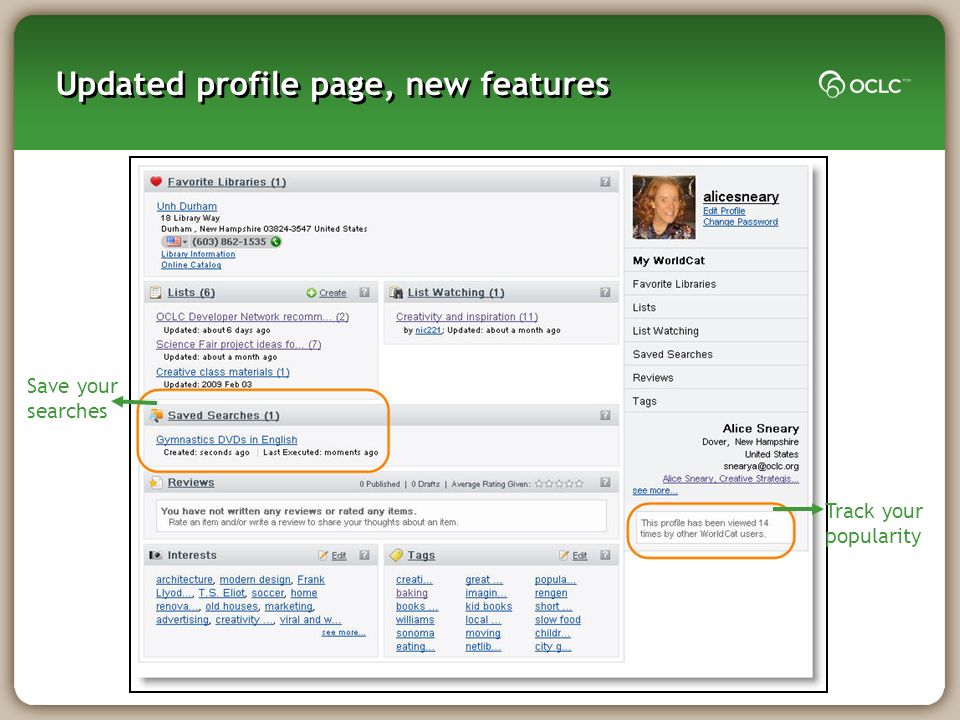Open Alice Sneary, Creative Strategis link
Image resolution: width=960 pixels, height=720 pixels.
click(730, 479)
